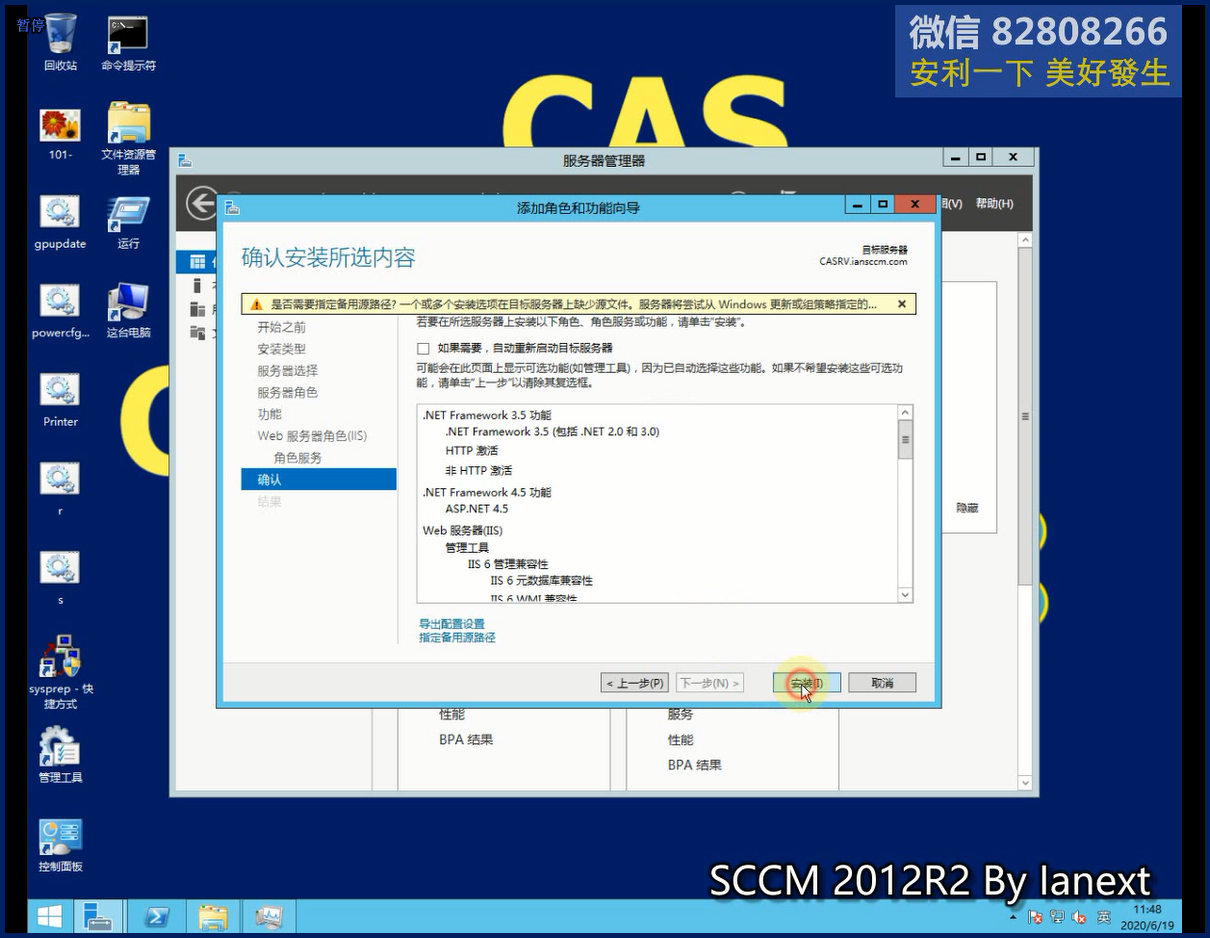Click the 上一步(P) button

[634, 683]
